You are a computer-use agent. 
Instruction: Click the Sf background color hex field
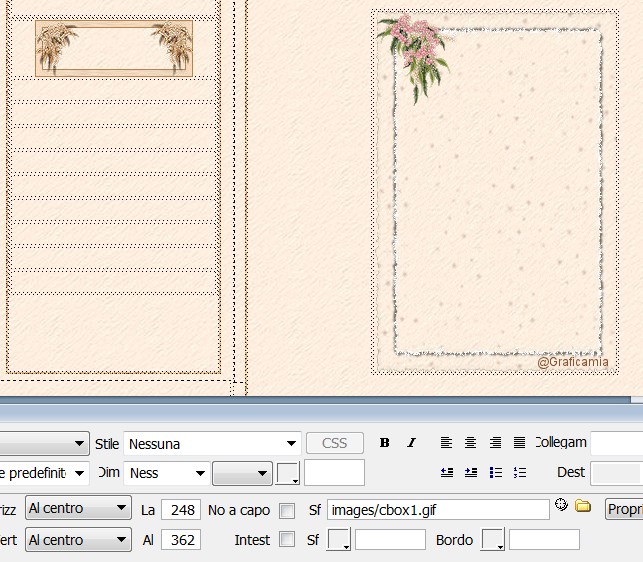390,539
